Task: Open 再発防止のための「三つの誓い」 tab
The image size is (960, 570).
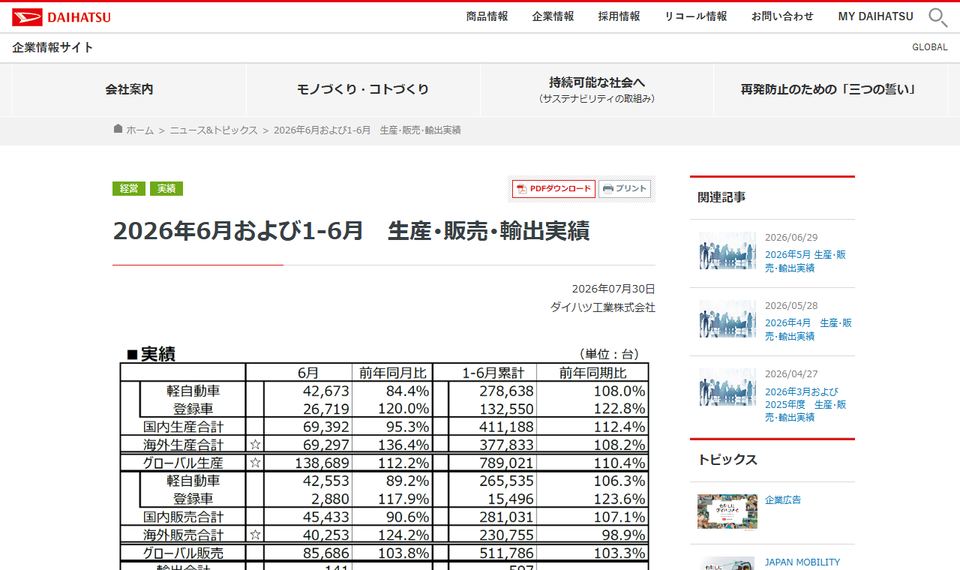Action: point(831,89)
